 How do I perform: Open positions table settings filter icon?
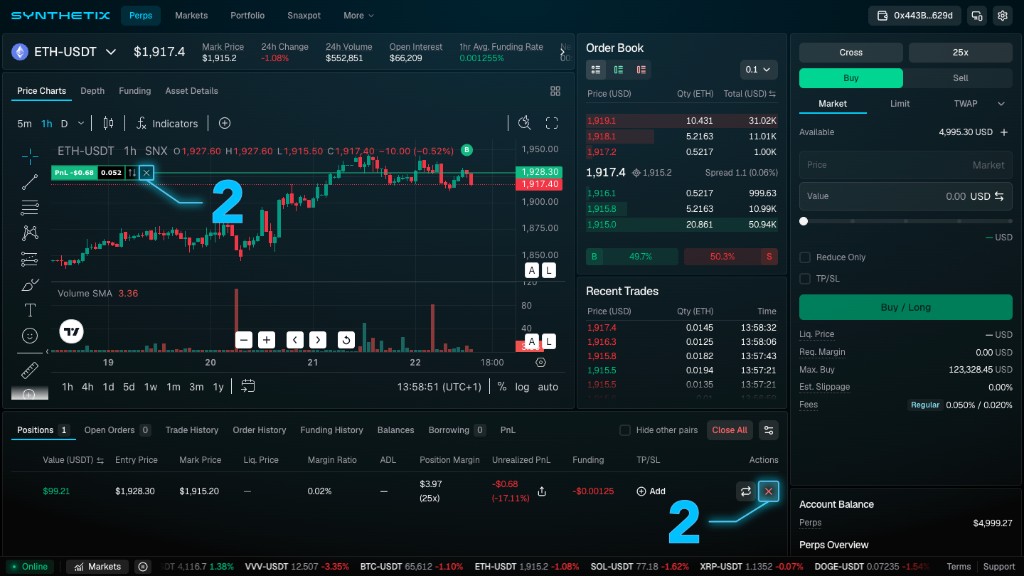tap(769, 430)
